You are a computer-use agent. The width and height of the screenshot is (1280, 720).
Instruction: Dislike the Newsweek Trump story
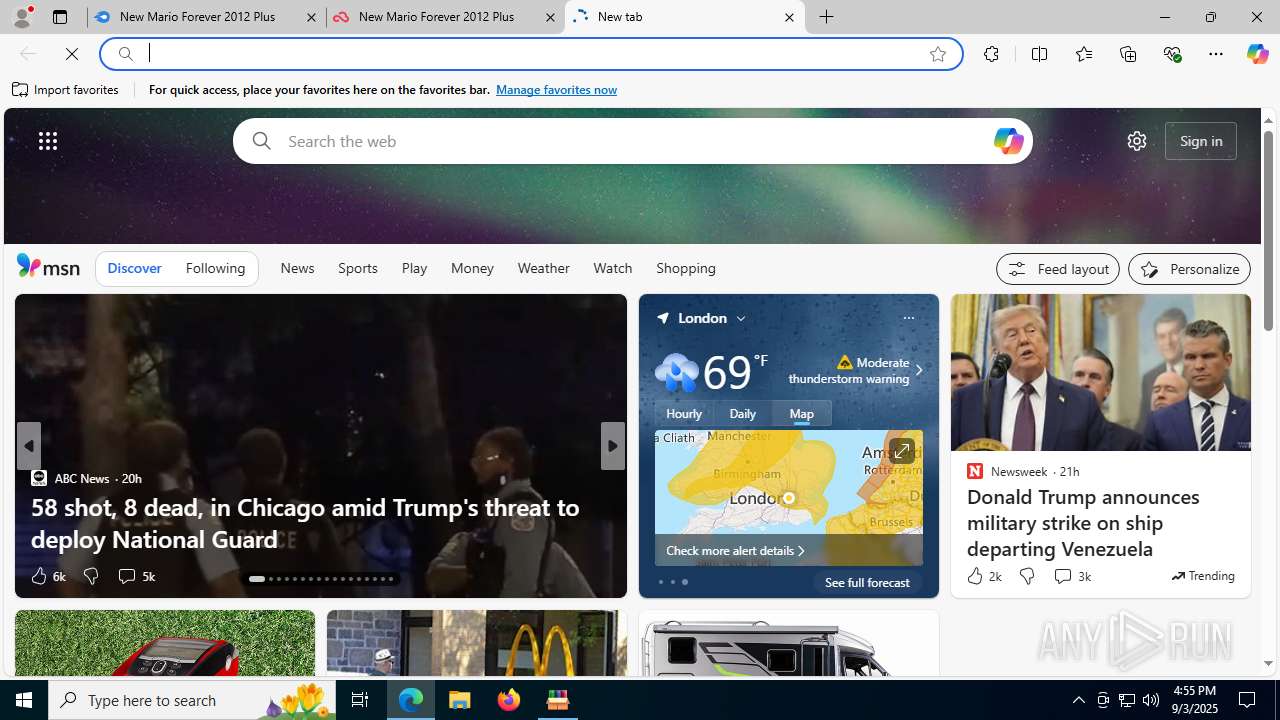coord(1027,576)
